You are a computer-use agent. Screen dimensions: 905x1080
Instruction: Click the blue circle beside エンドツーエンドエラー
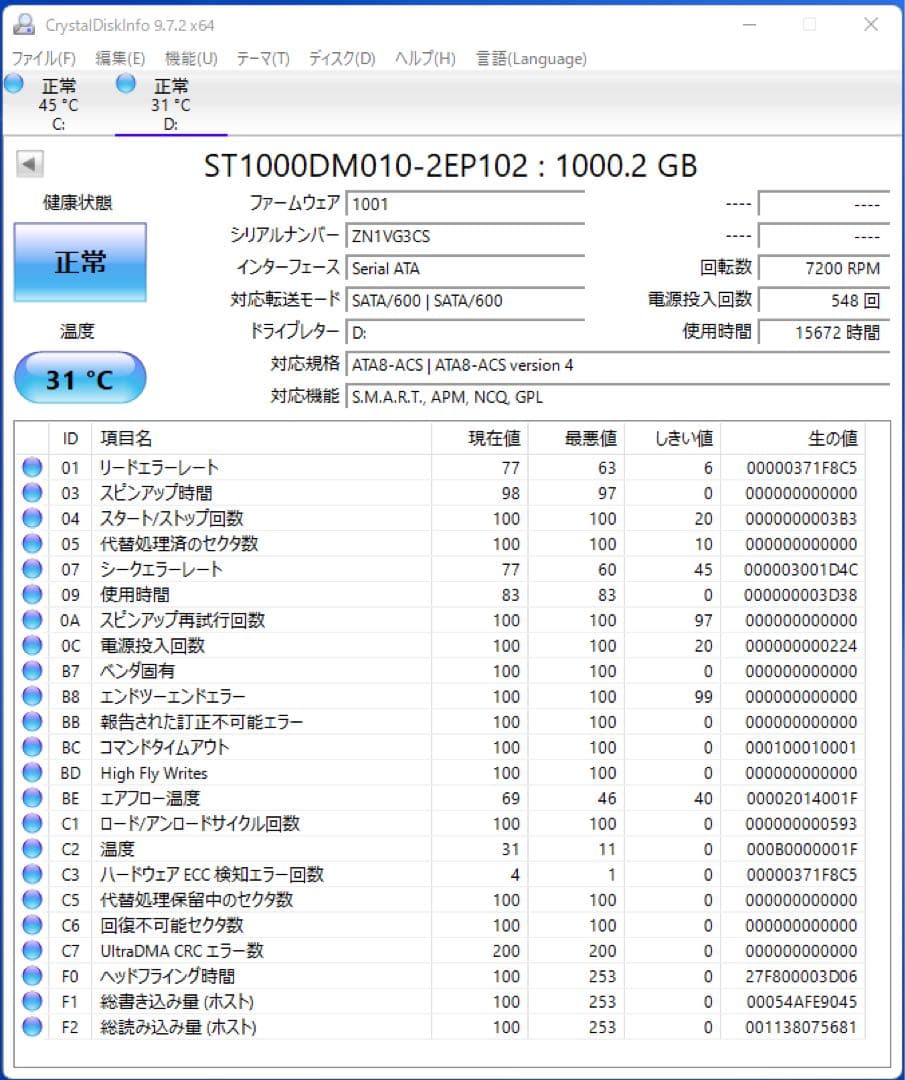[x=31, y=696]
